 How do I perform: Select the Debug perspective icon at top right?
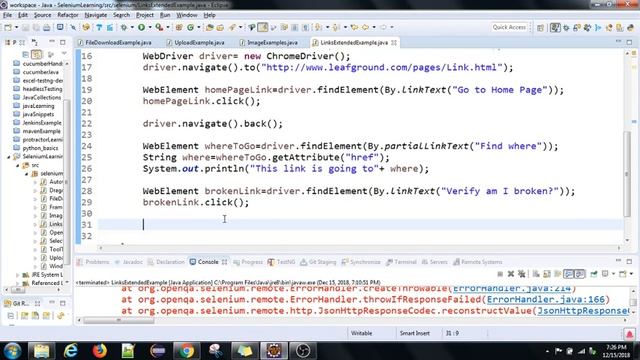[x=566, y=28]
